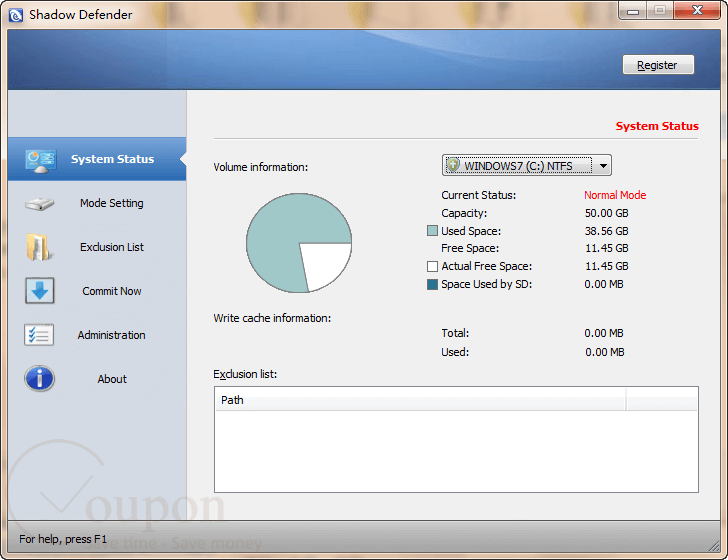The width and height of the screenshot is (728, 560).
Task: Click the Exclusion List folder icon
Action: (39, 247)
